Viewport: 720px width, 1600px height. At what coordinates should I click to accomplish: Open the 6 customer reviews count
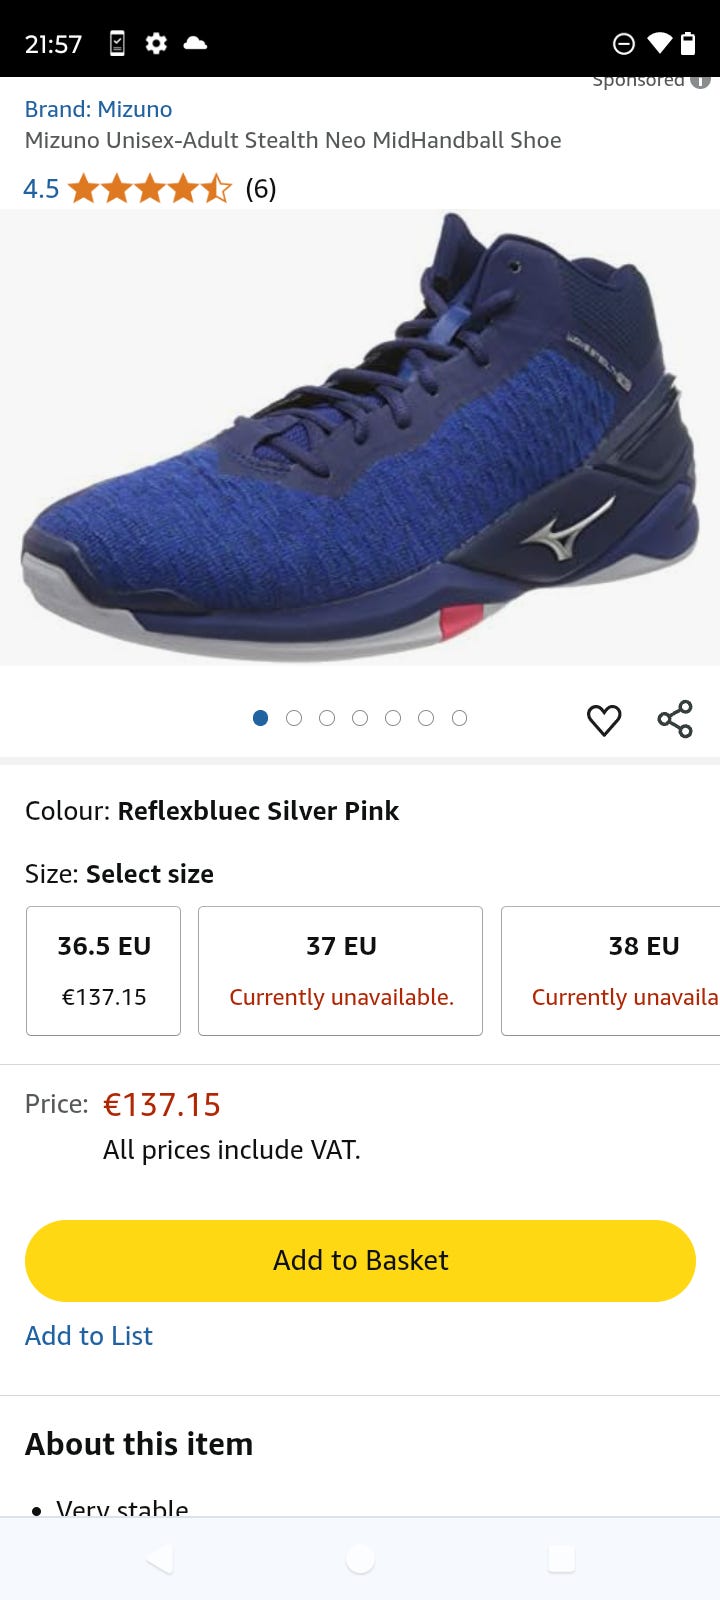tap(261, 189)
